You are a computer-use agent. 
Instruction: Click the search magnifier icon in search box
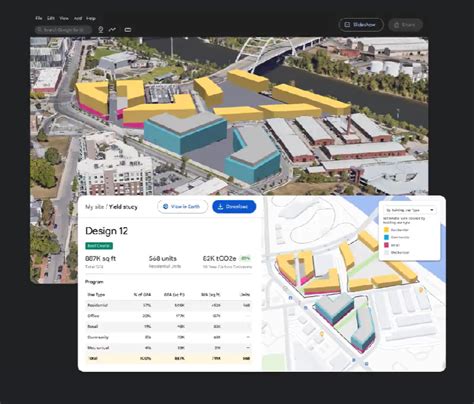point(40,30)
